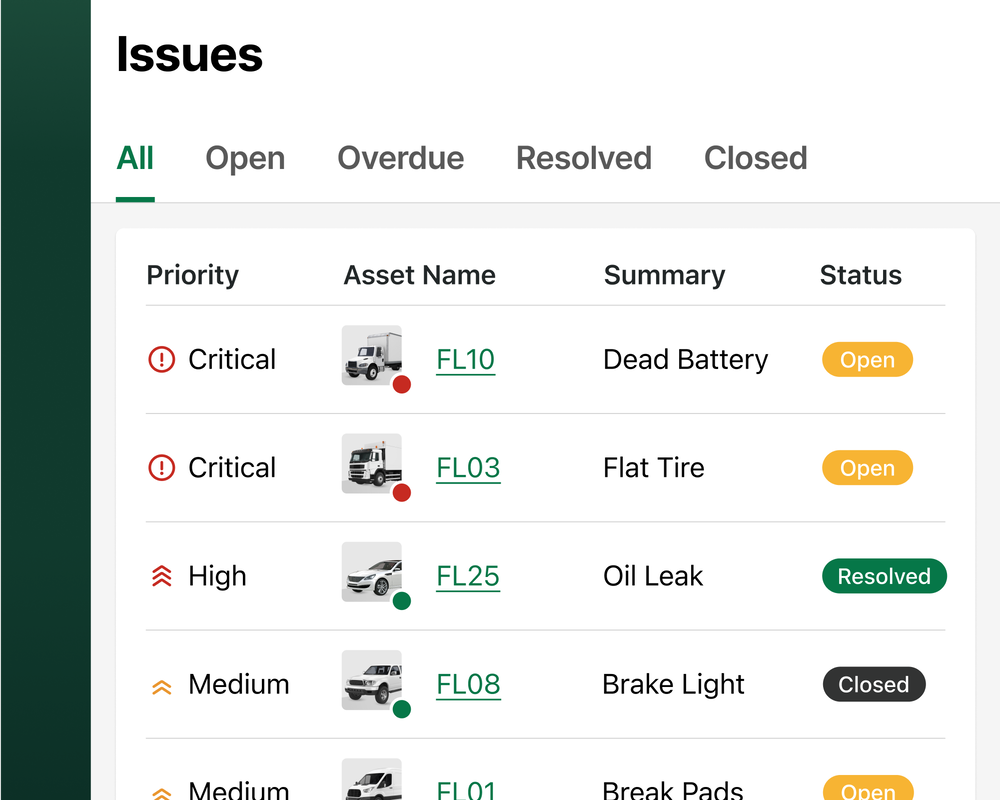
Task: Click the Open badge for Break Pads
Action: (x=867, y=789)
